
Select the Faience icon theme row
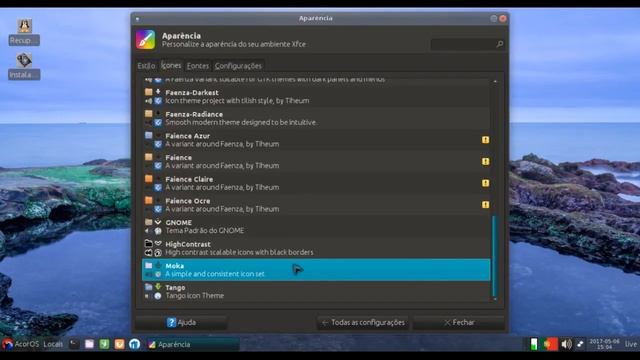pos(316,162)
